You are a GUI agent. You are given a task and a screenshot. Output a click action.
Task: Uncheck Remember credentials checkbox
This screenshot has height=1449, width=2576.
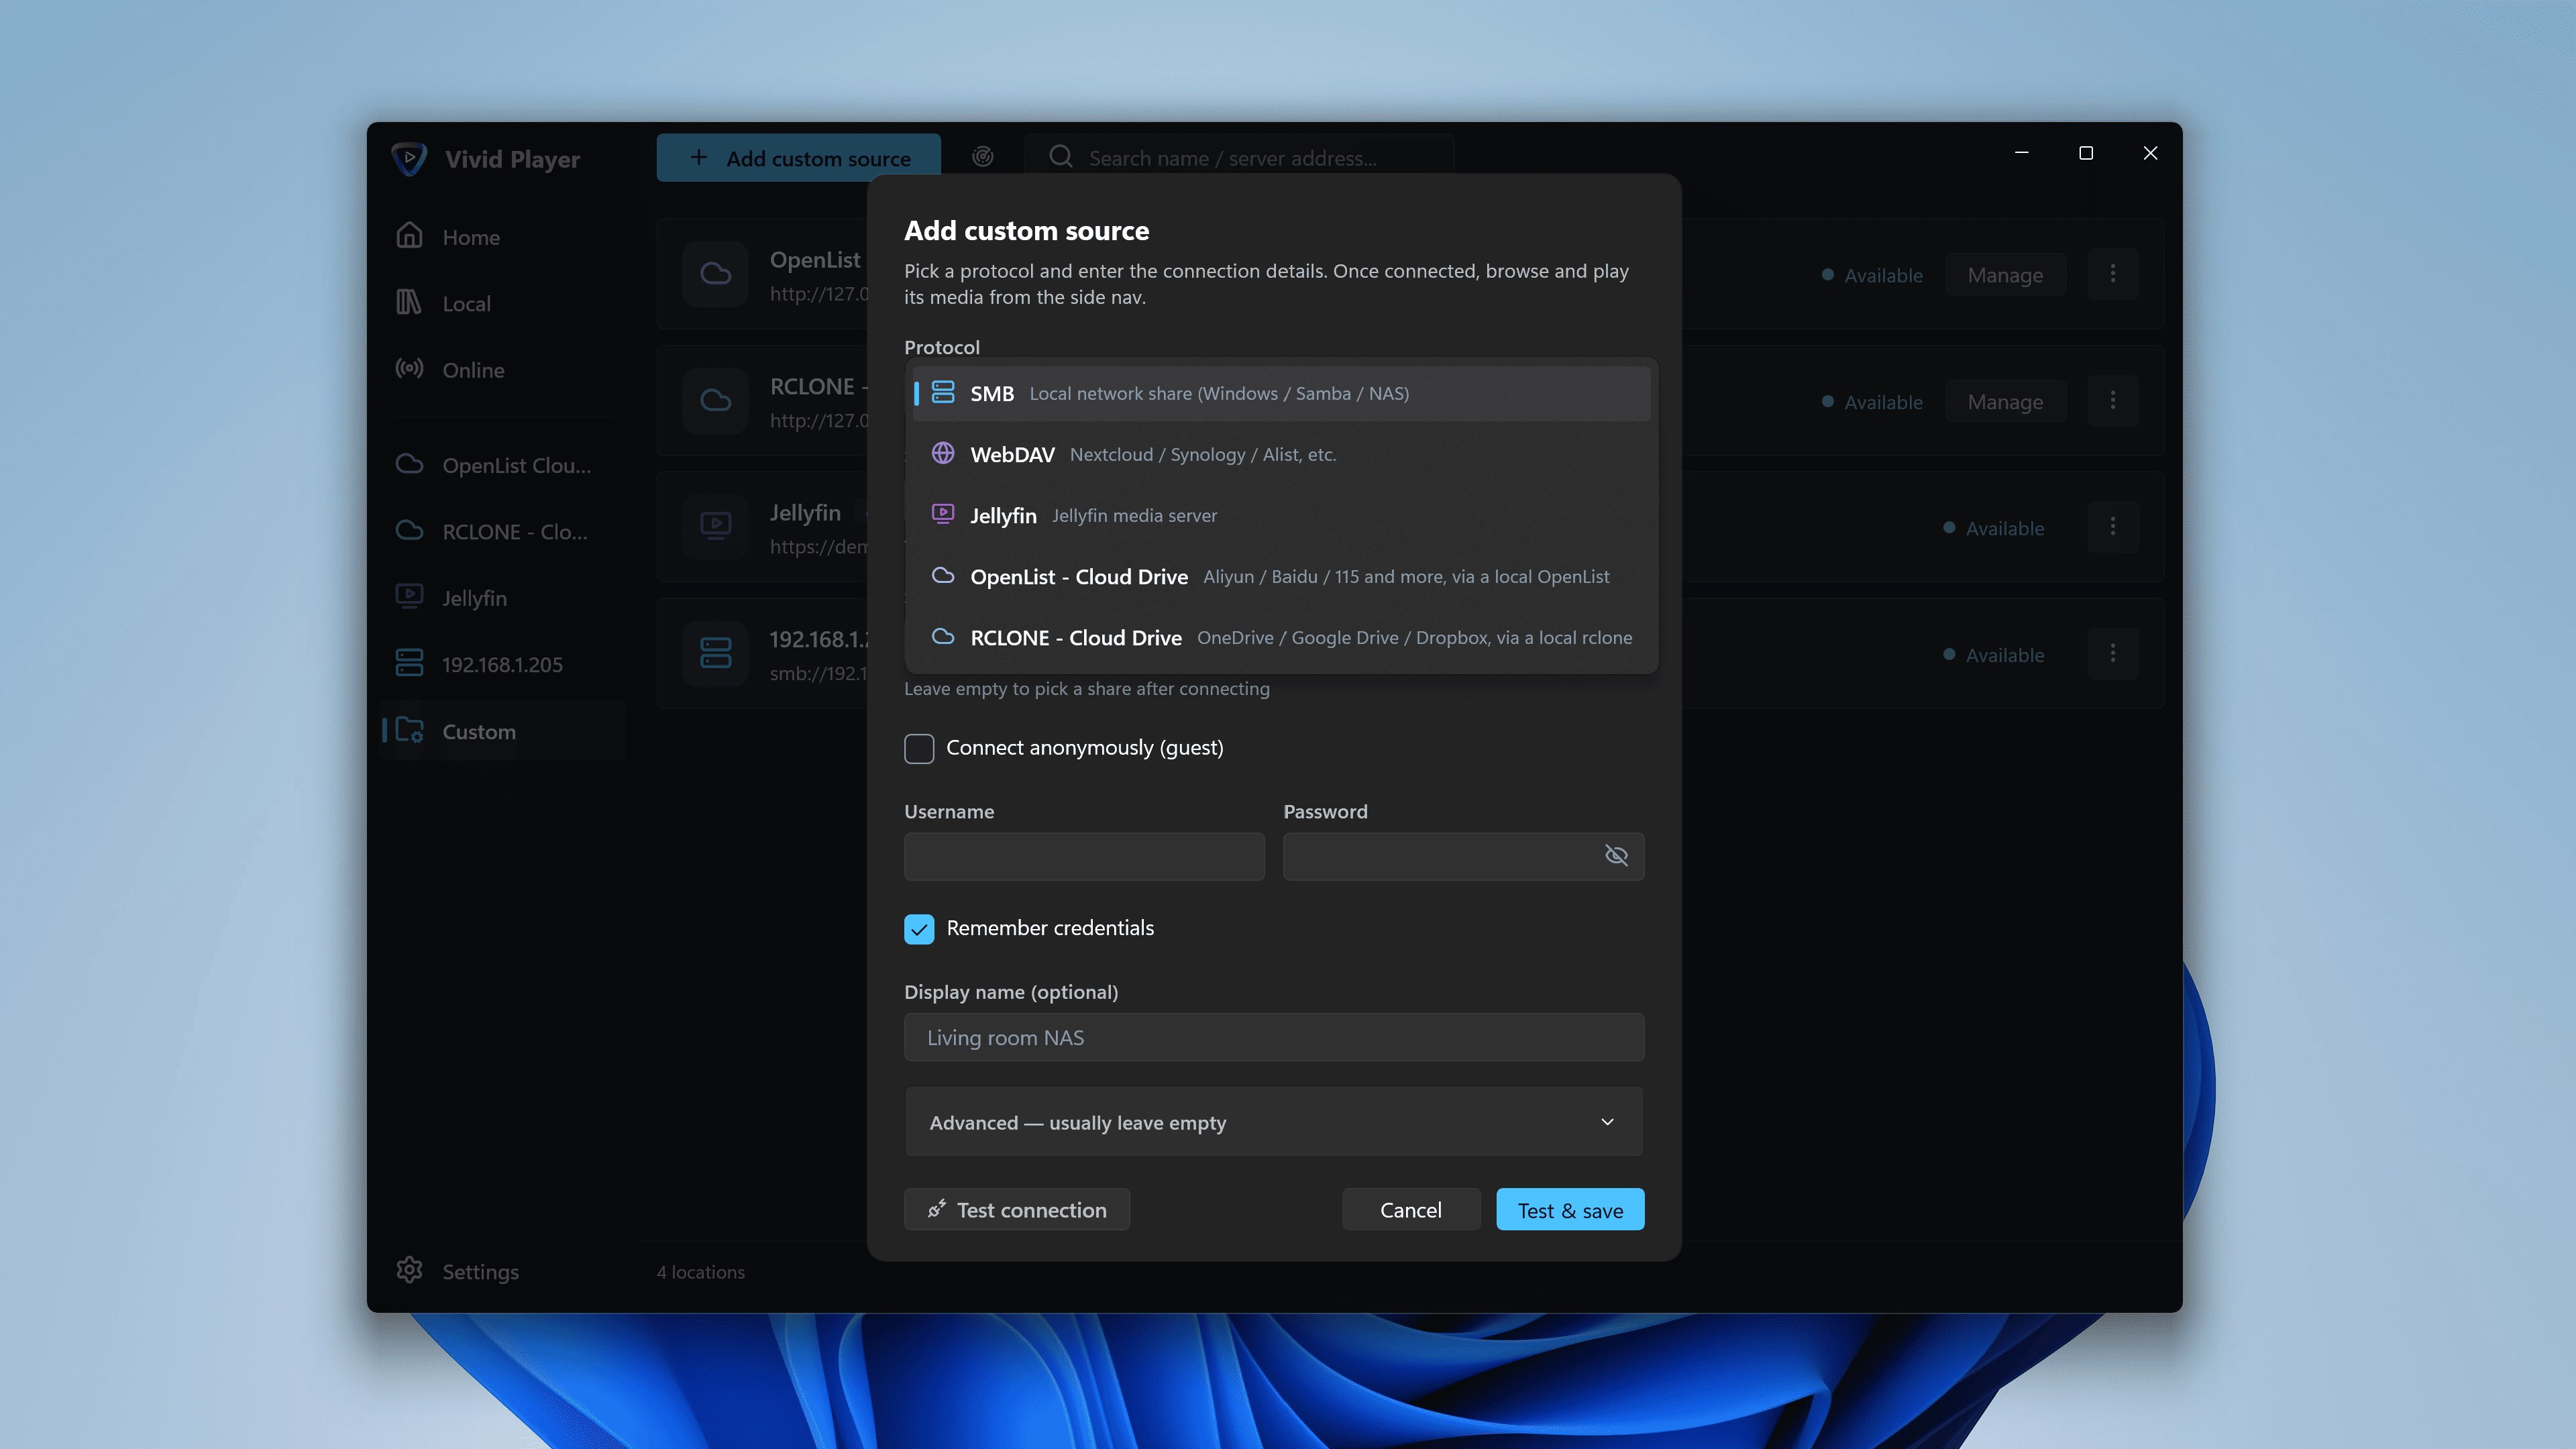(x=919, y=929)
